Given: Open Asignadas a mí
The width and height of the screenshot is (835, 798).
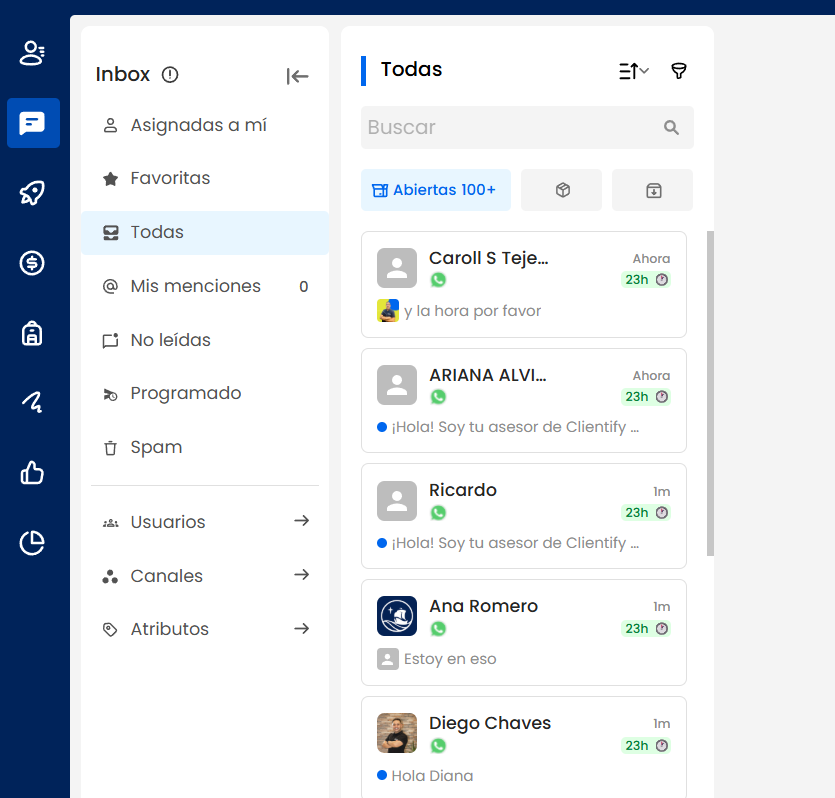Looking at the screenshot, I should tap(205, 125).
